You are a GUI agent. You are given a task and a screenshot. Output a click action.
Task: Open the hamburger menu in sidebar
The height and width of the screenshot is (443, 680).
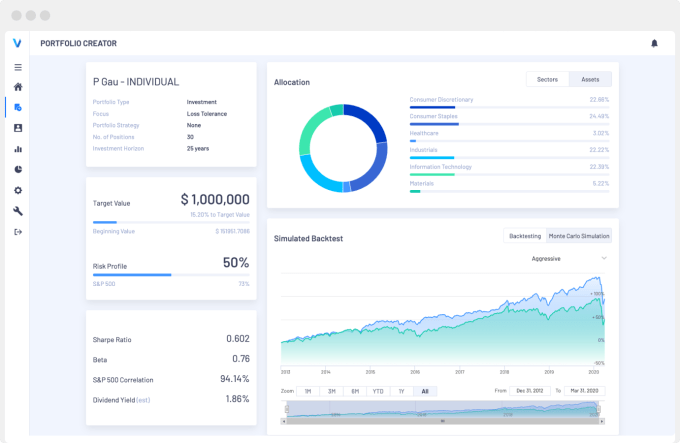pos(18,67)
